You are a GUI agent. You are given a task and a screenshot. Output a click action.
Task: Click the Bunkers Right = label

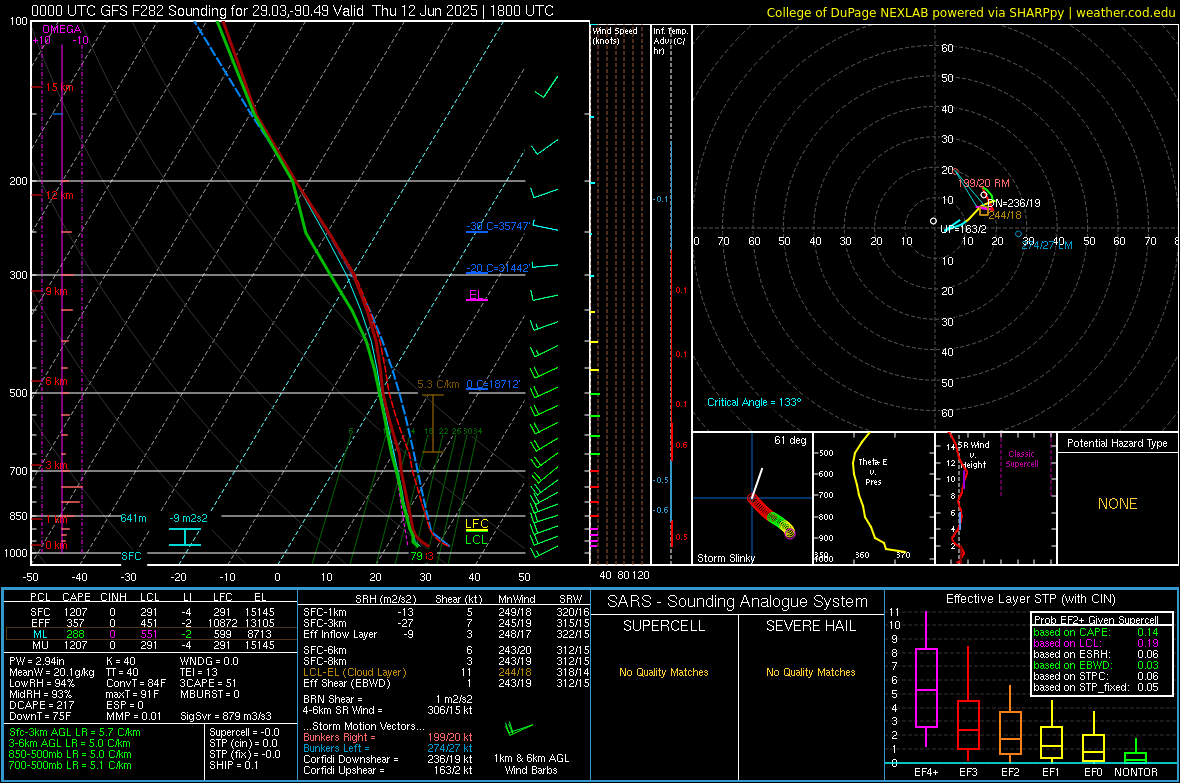click(339, 737)
